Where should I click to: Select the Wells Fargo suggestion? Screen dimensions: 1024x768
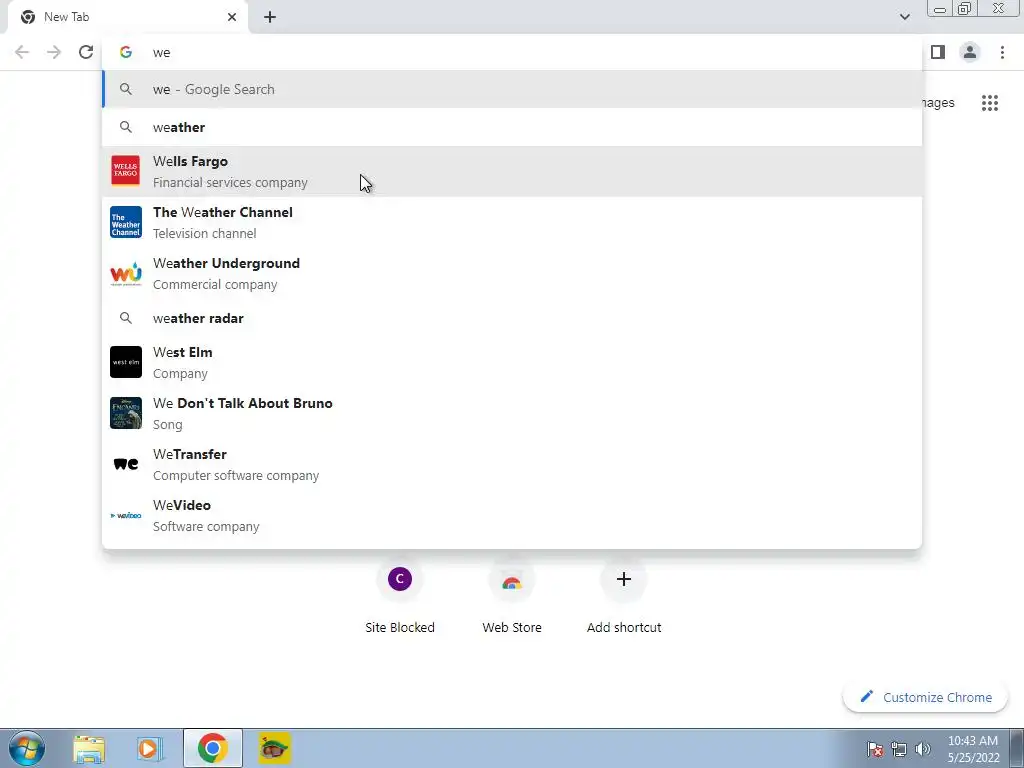tap(512, 171)
